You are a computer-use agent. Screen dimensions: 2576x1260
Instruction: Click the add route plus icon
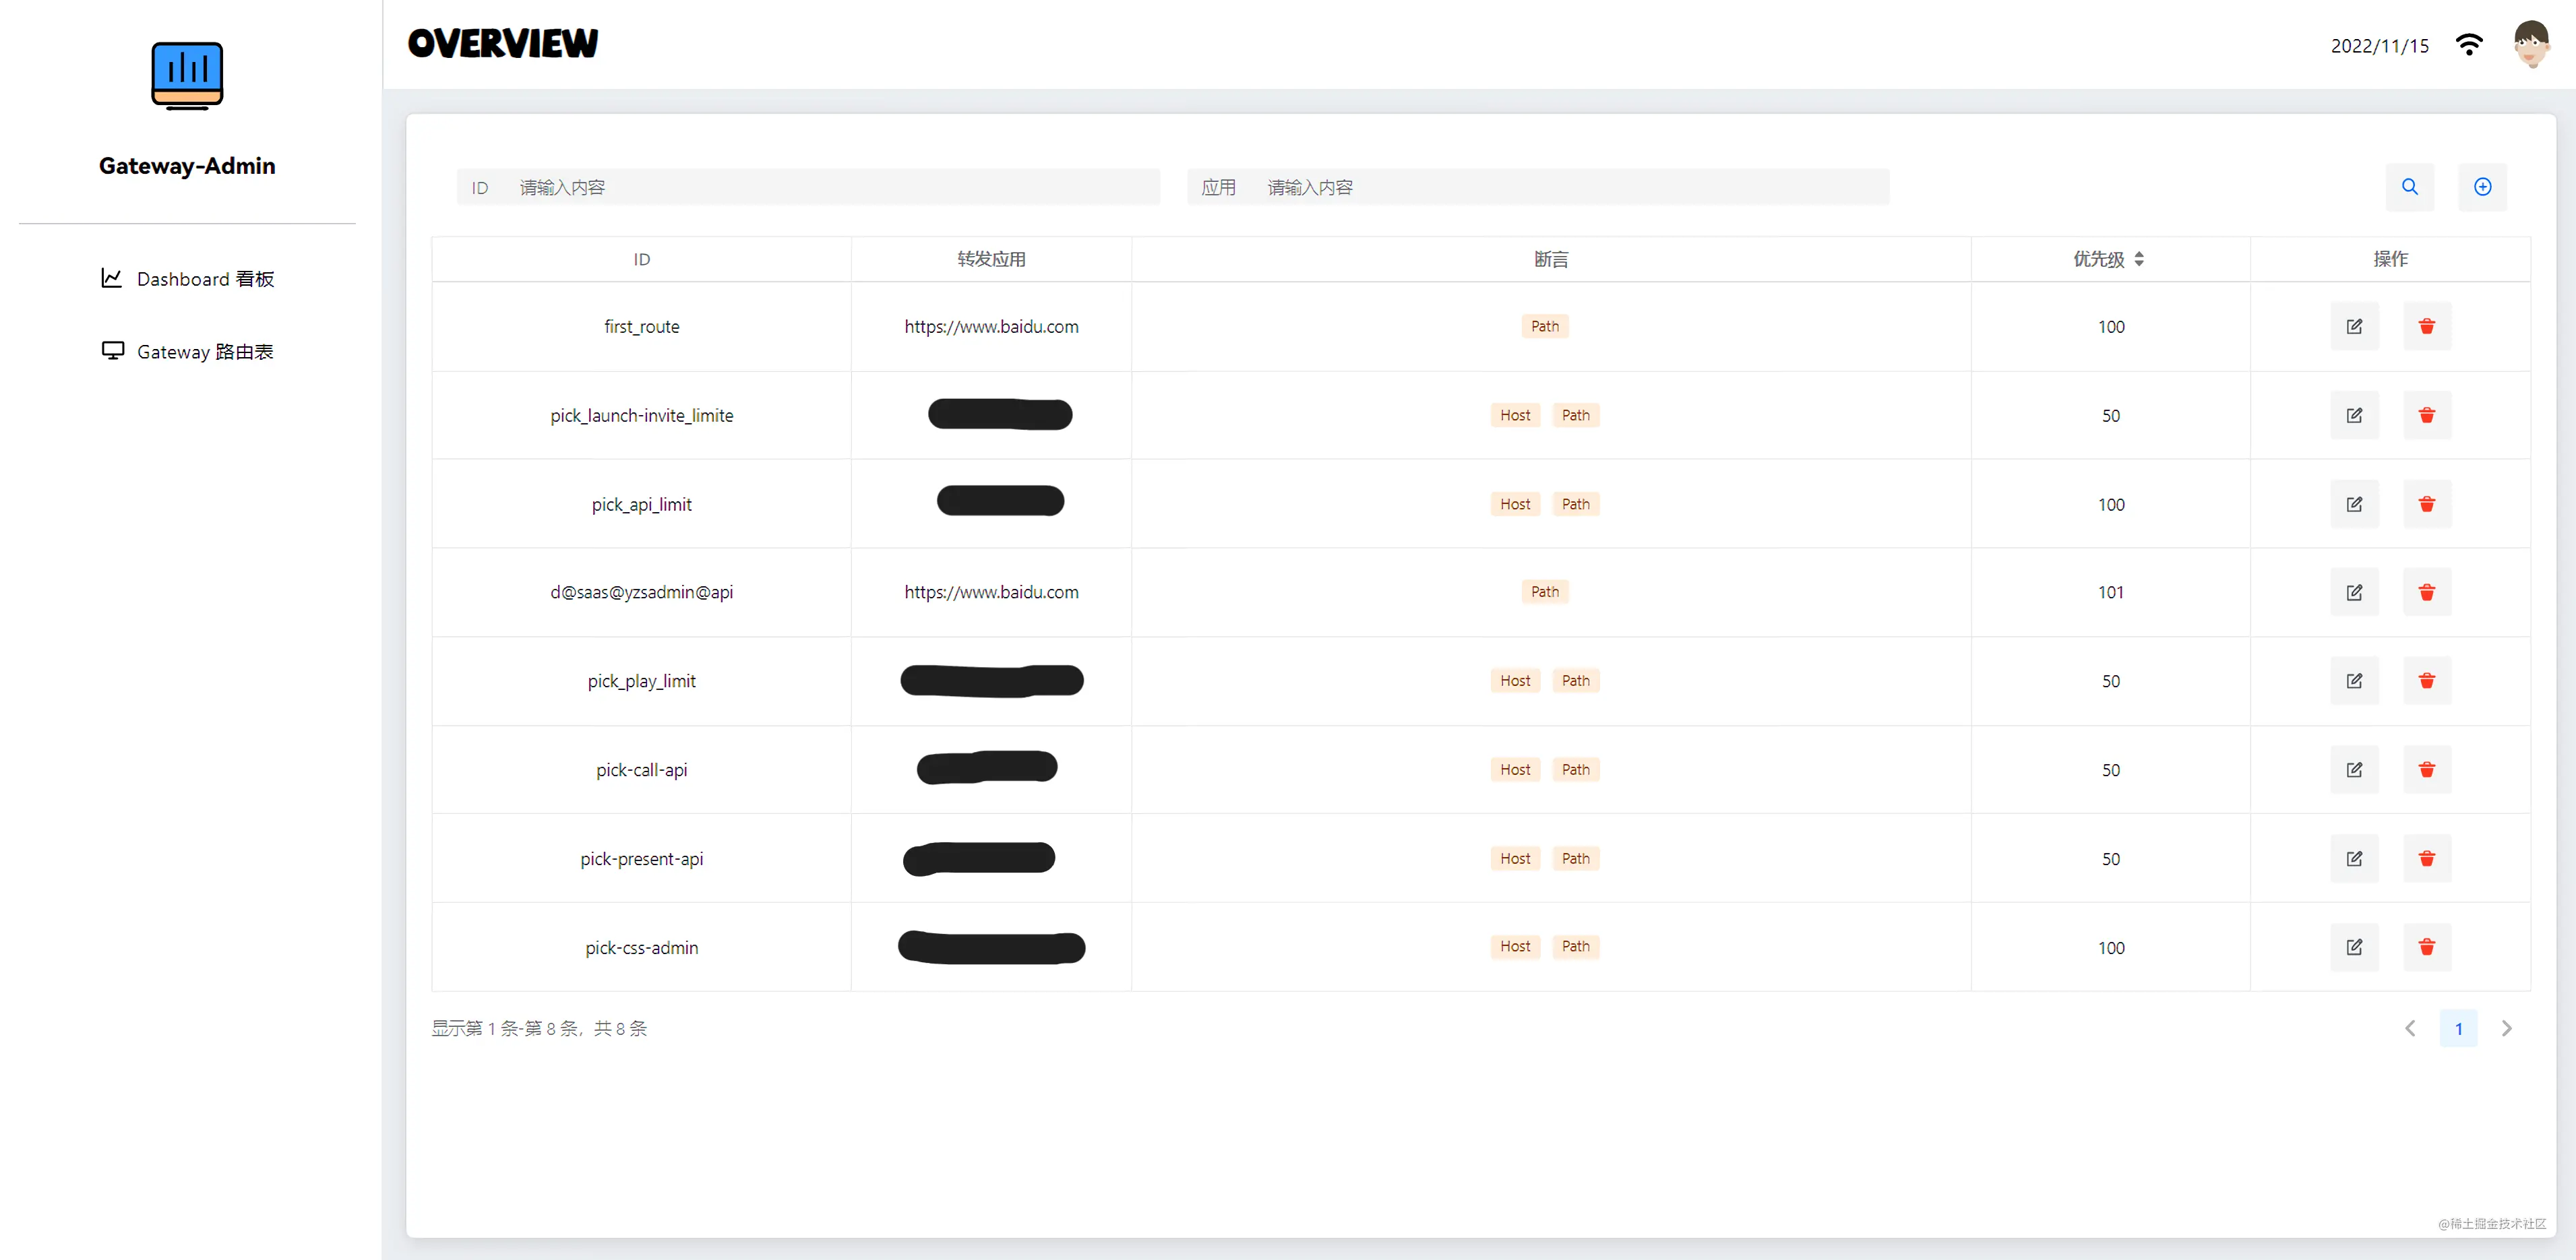2482,187
